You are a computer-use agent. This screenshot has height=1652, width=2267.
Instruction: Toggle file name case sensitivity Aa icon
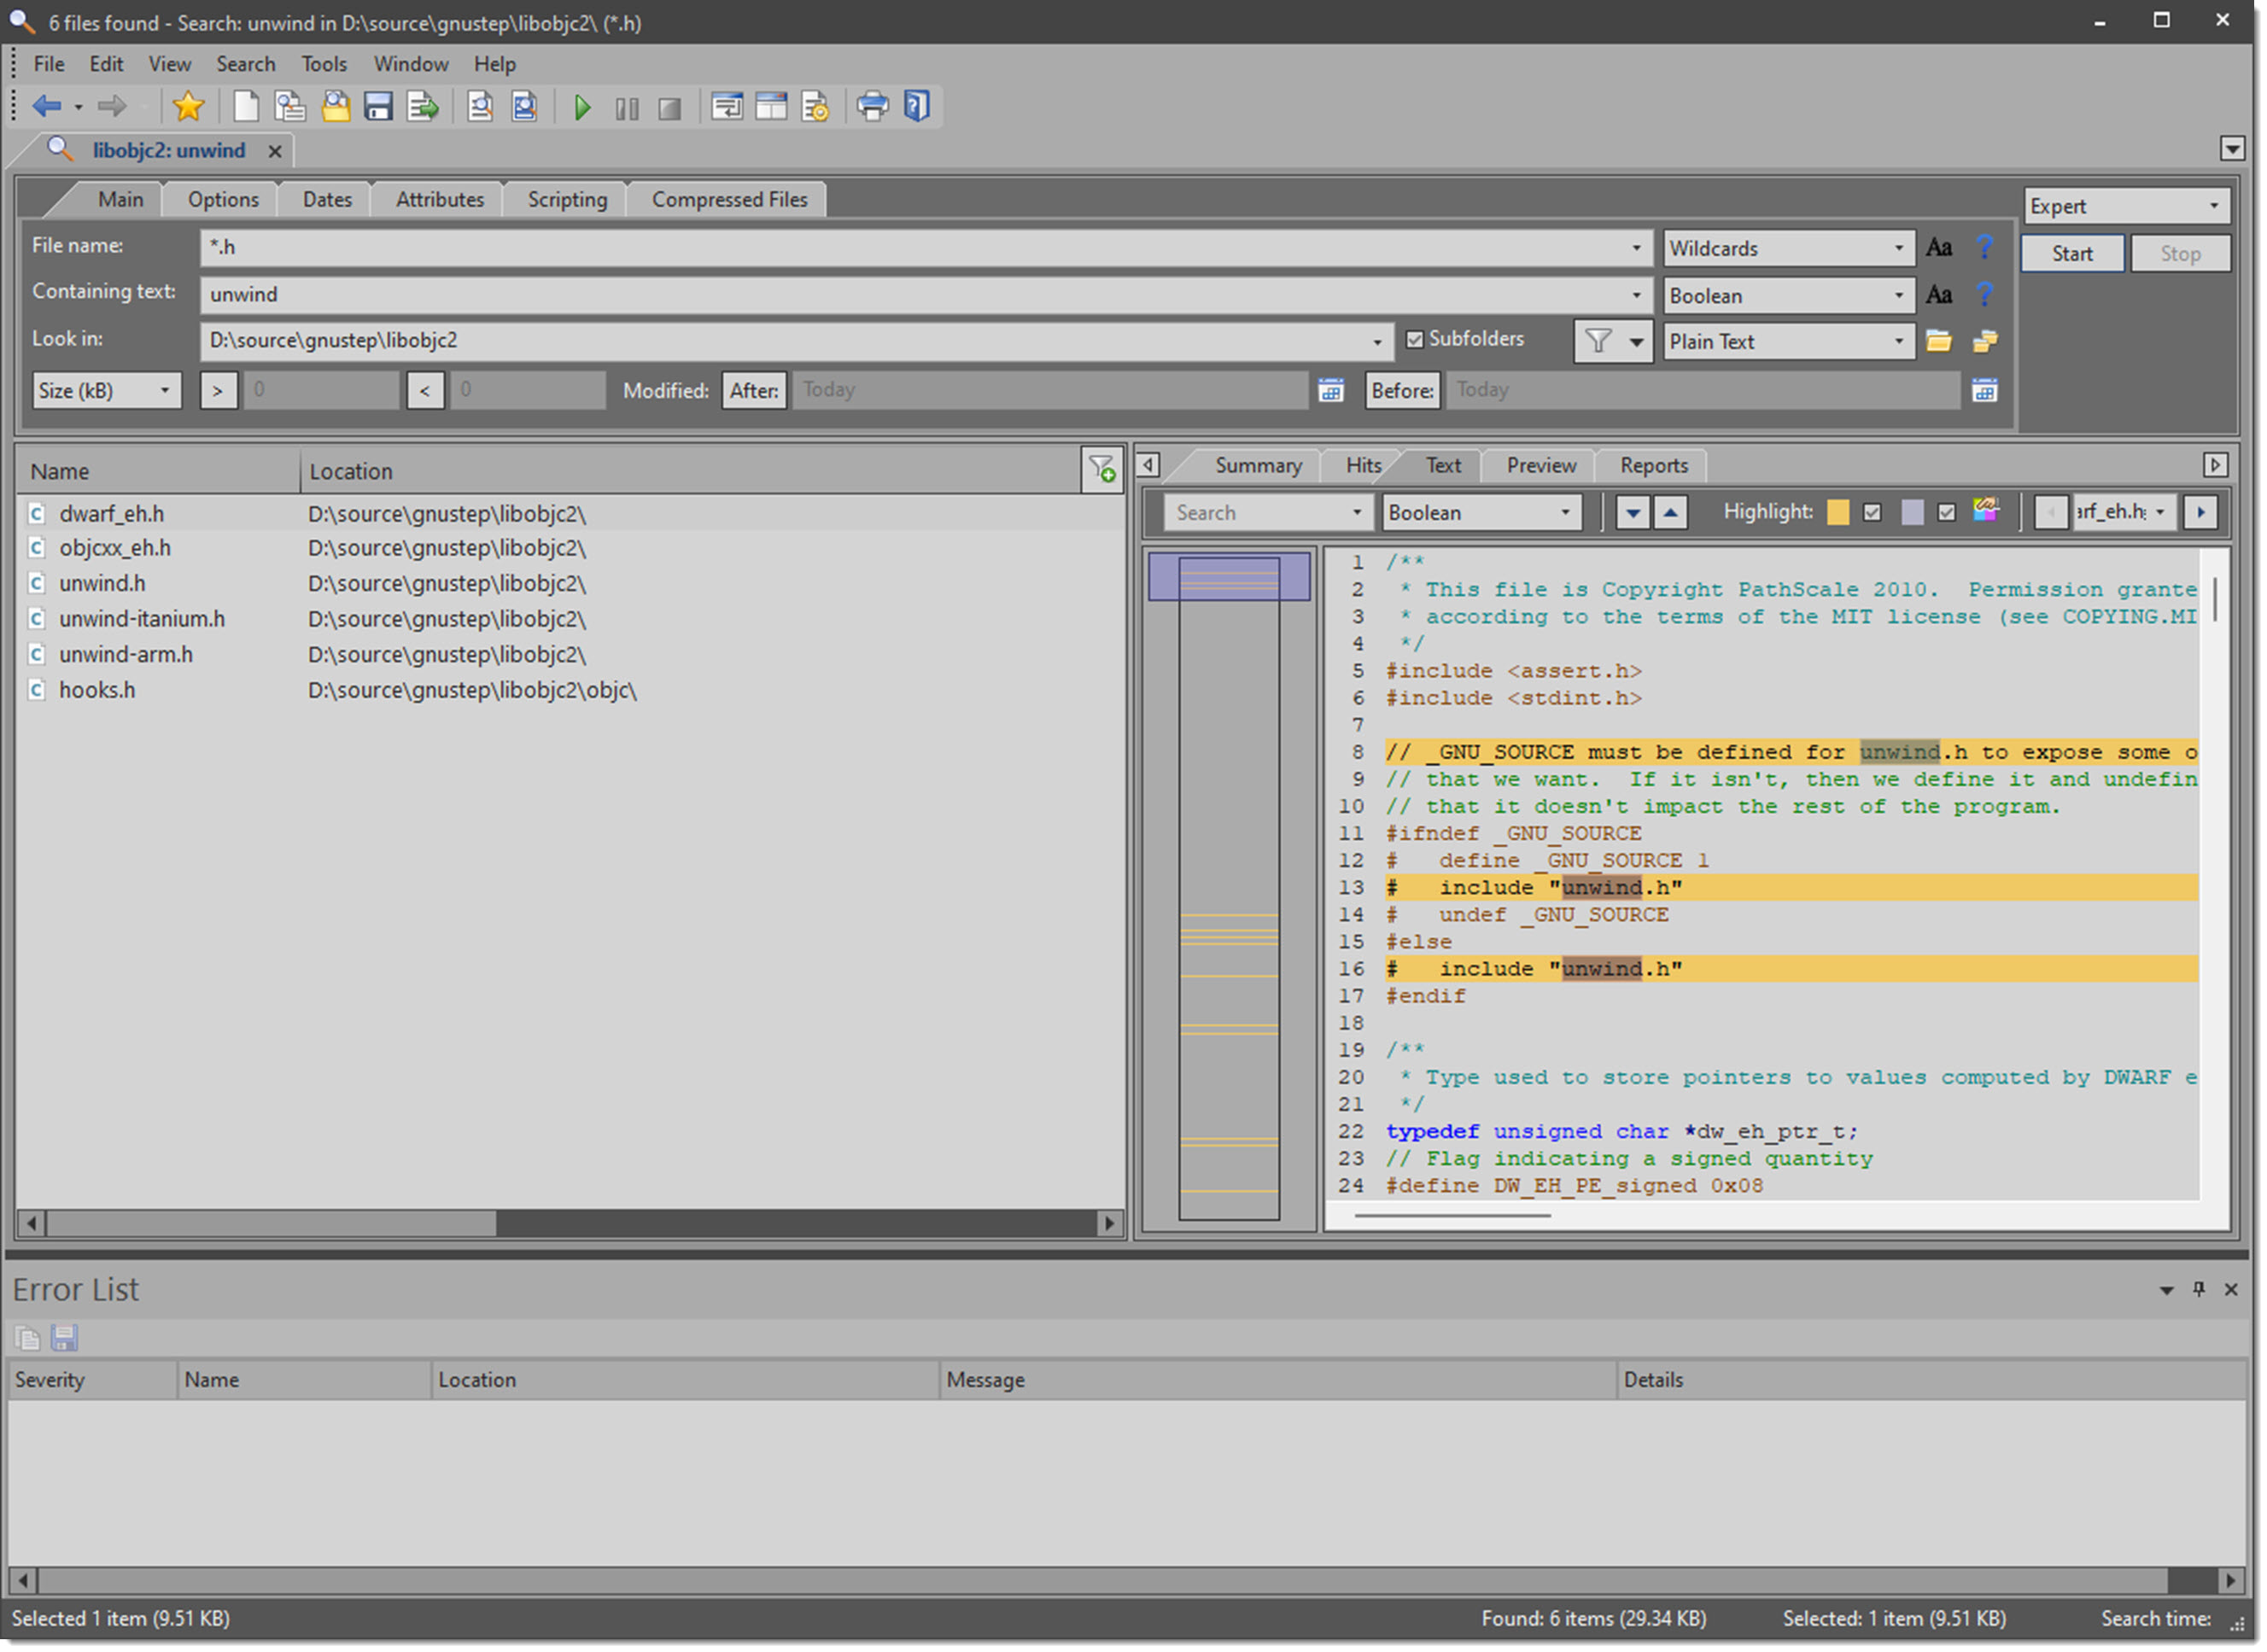coord(1940,248)
